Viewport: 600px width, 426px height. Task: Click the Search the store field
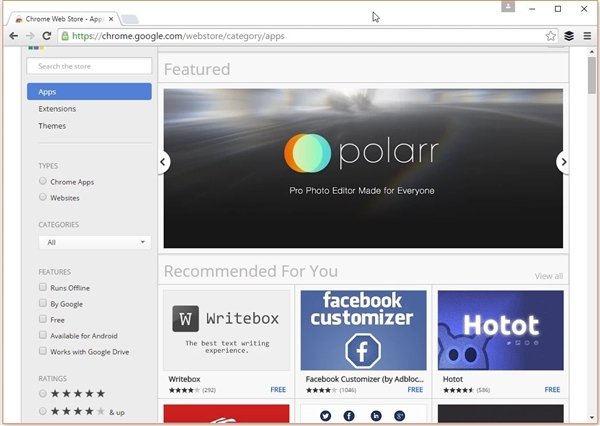tap(90, 66)
